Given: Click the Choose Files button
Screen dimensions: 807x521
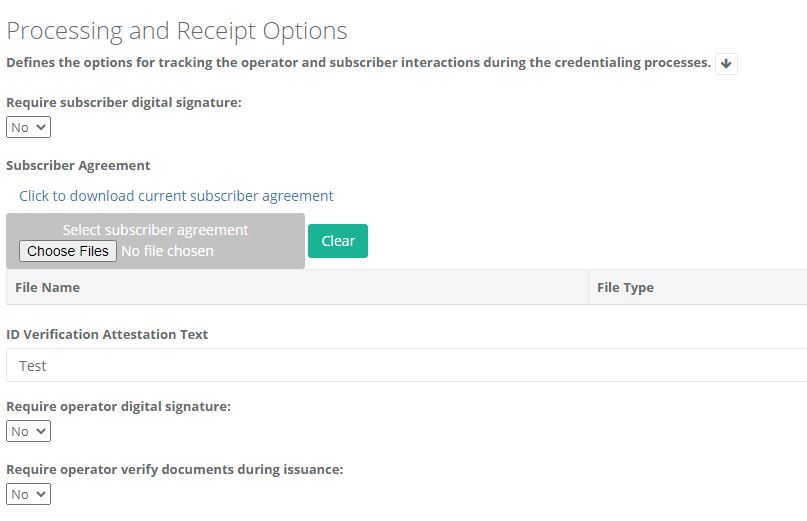Looking at the screenshot, I should coord(67,251).
